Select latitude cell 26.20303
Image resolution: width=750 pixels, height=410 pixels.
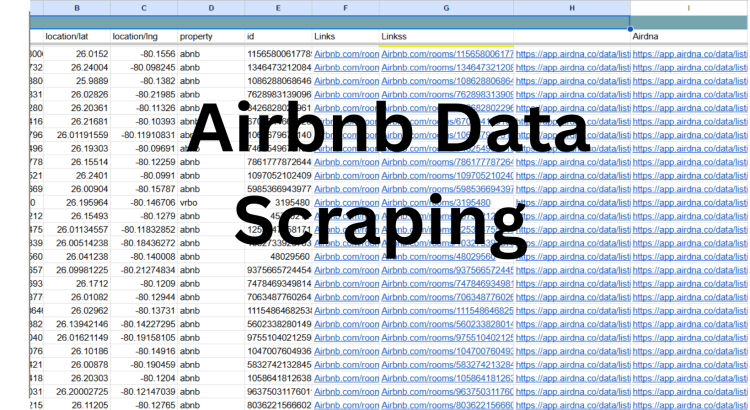(x=77, y=378)
